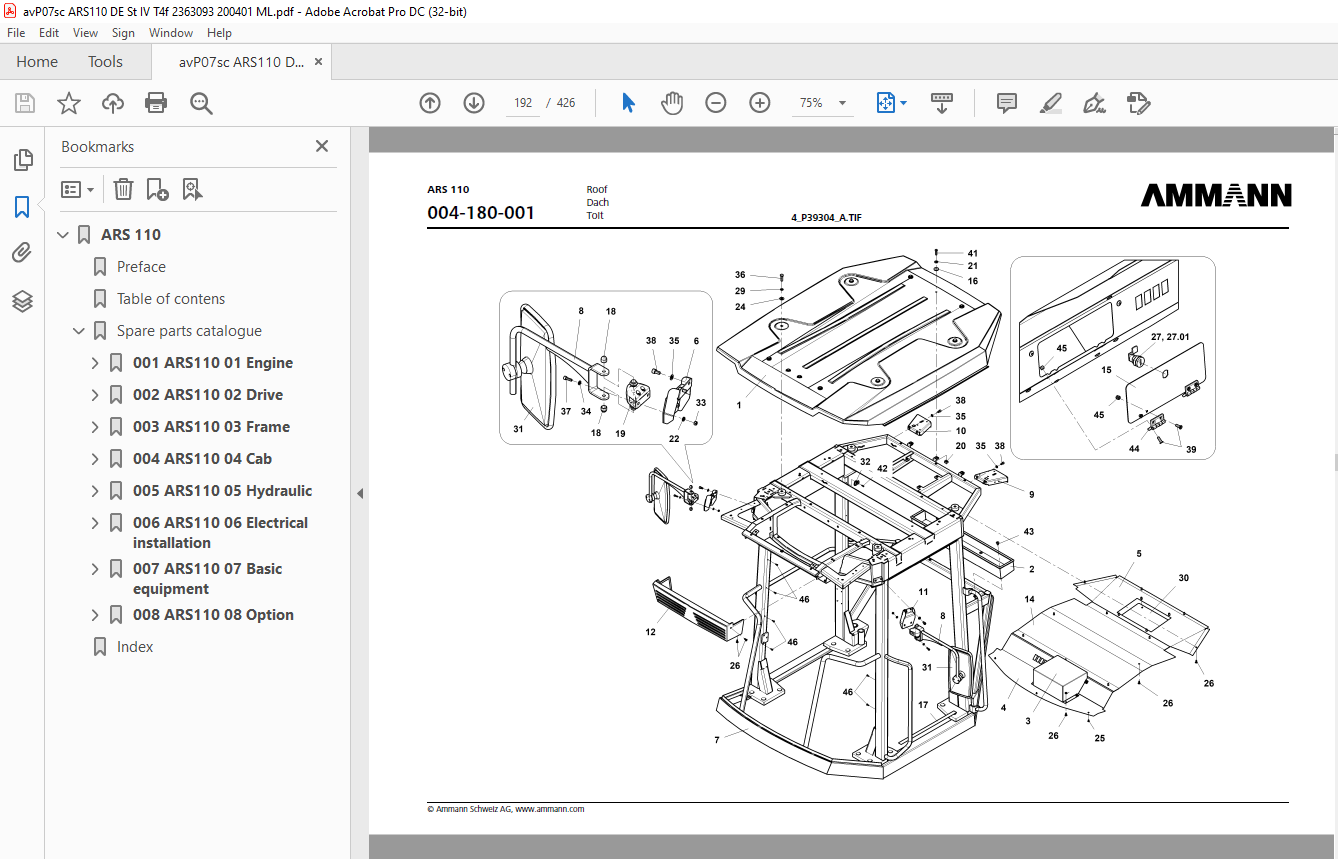Go to next page arrow icon

point(474,103)
